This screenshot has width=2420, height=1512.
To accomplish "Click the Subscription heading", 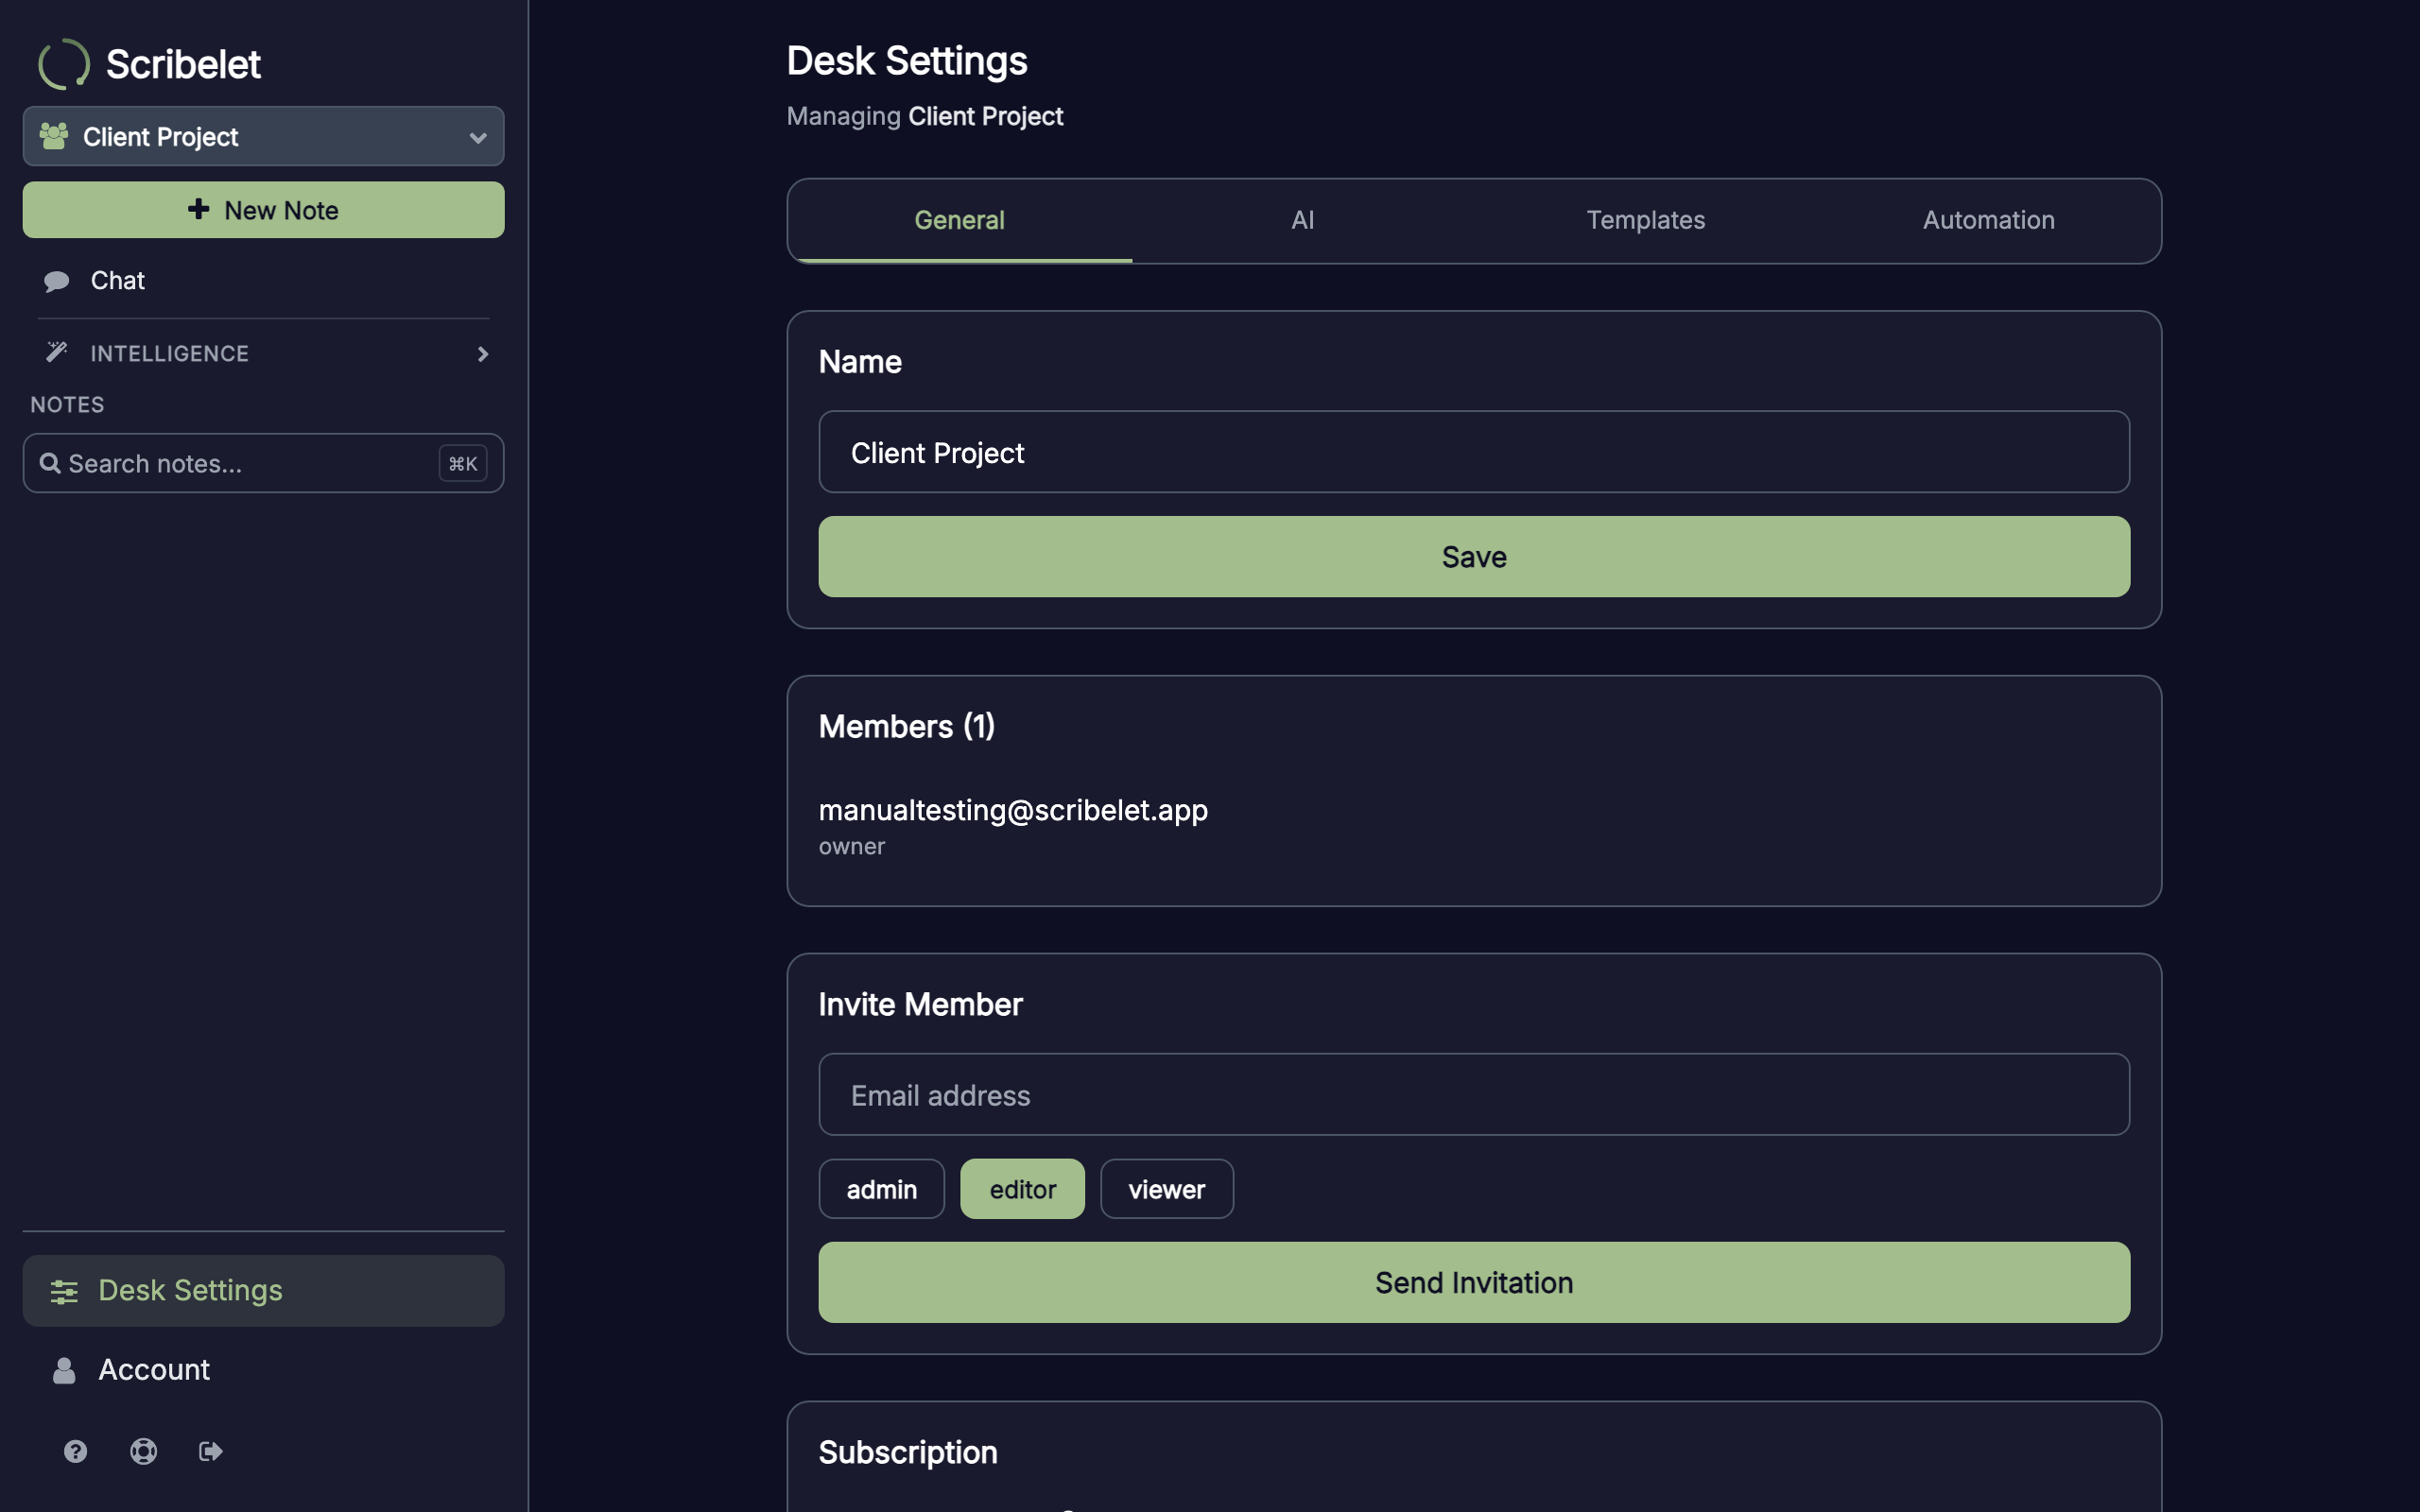I will (908, 1453).
